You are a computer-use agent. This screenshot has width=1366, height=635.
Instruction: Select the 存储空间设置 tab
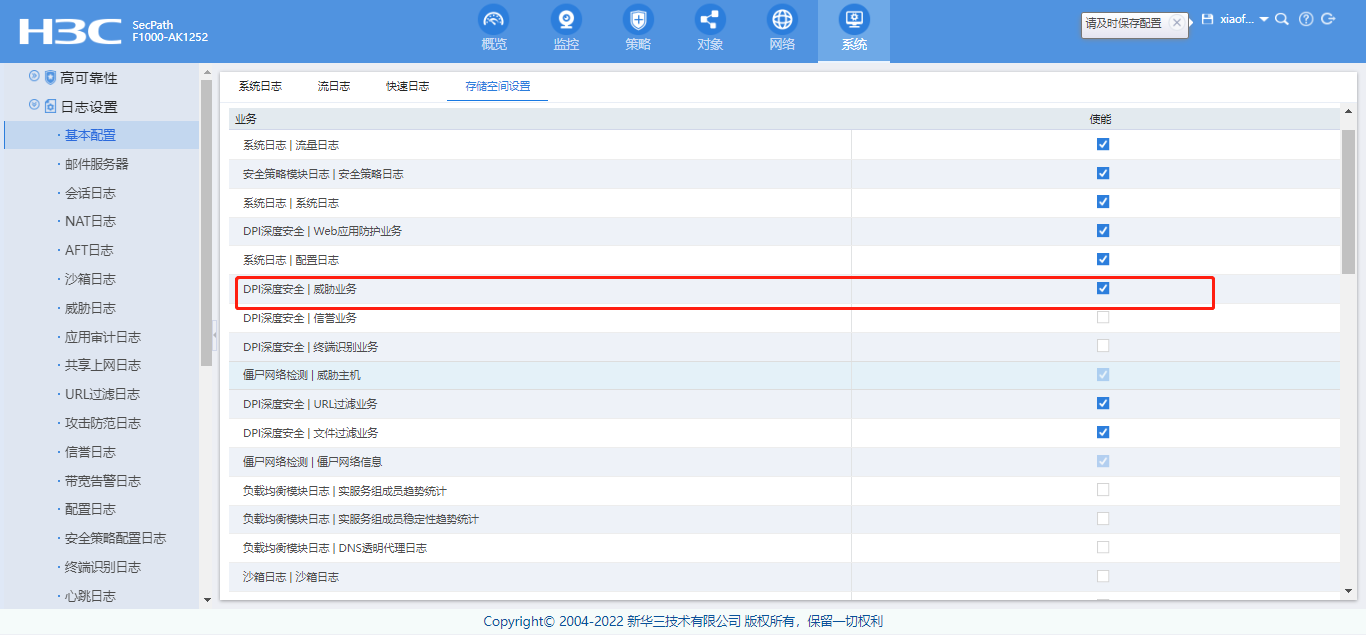coord(497,86)
